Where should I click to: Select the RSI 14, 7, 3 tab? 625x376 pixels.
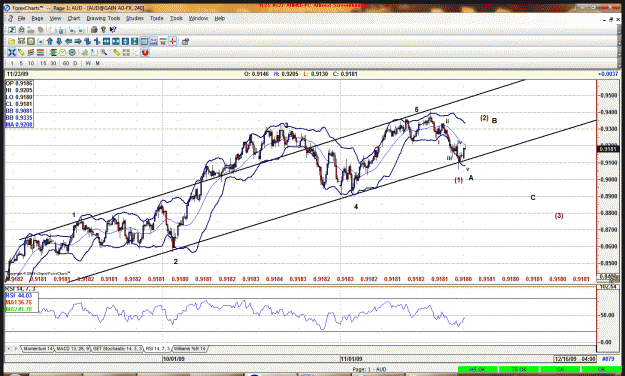pos(157,349)
